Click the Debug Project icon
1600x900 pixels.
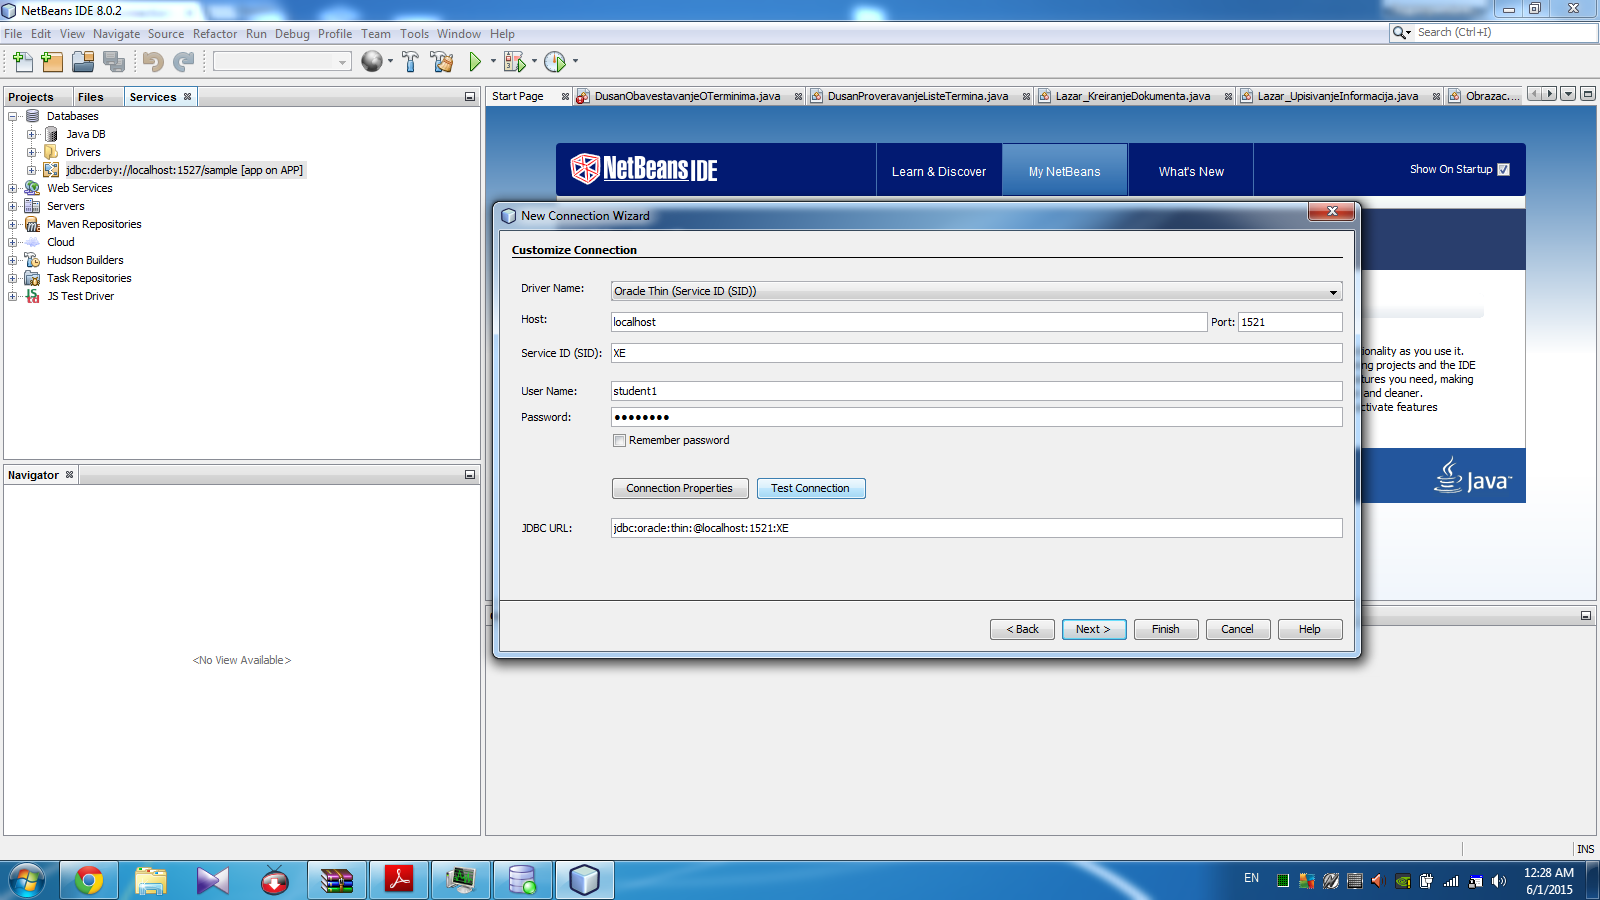[x=514, y=62]
